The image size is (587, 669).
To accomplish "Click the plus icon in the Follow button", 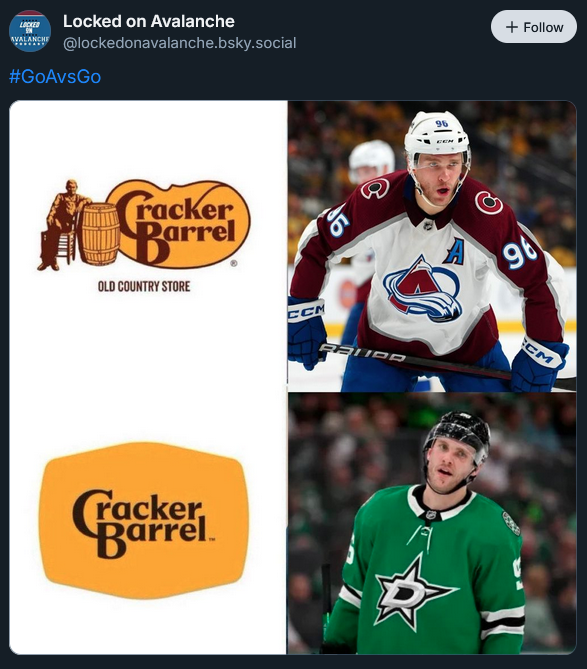I will pos(511,27).
